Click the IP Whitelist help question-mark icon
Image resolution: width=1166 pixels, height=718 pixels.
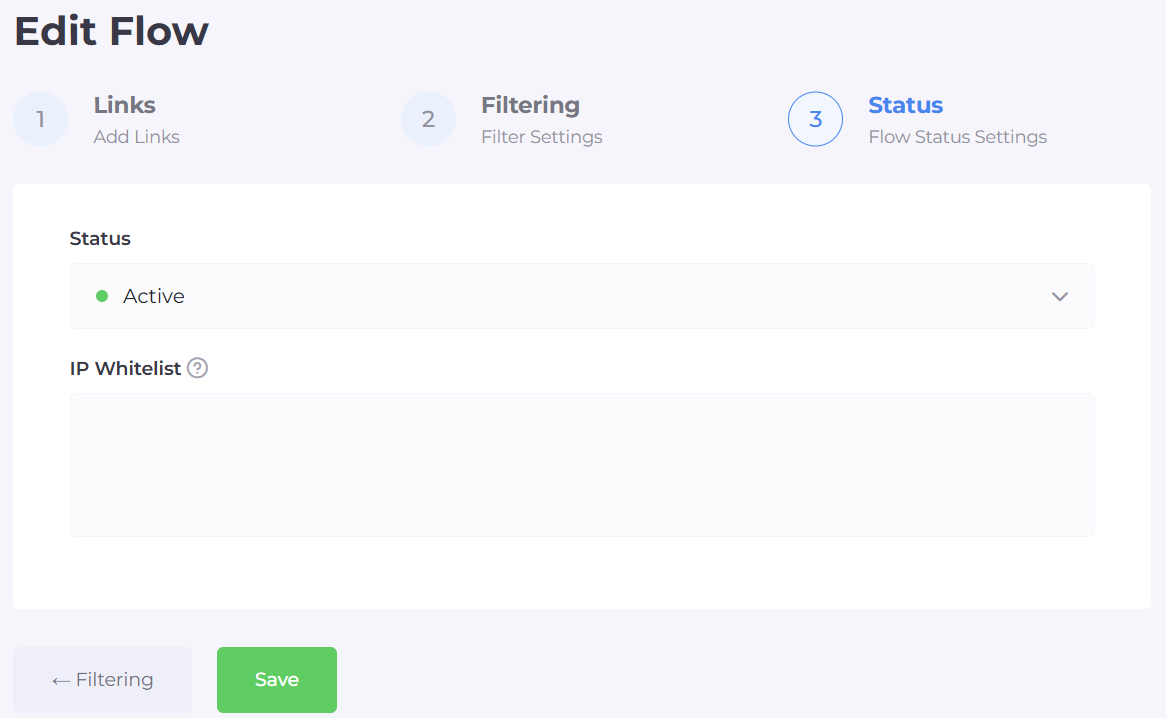point(198,368)
